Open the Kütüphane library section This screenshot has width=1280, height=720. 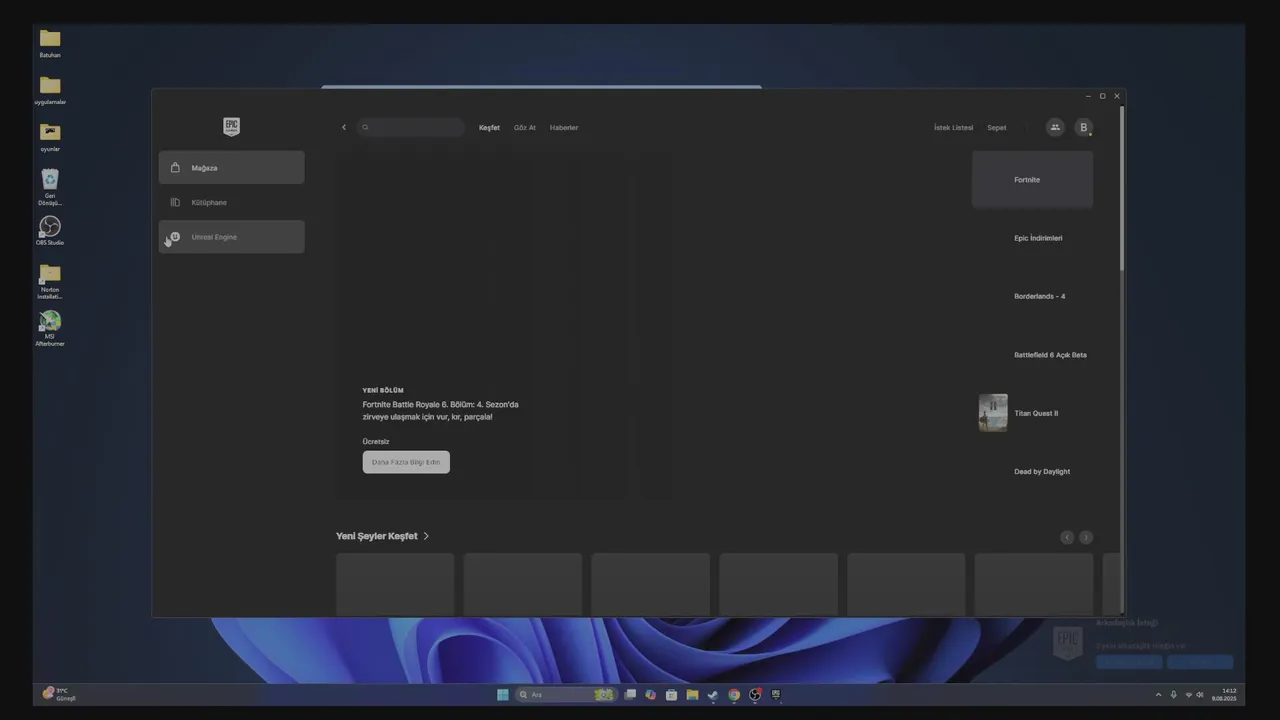(x=231, y=202)
